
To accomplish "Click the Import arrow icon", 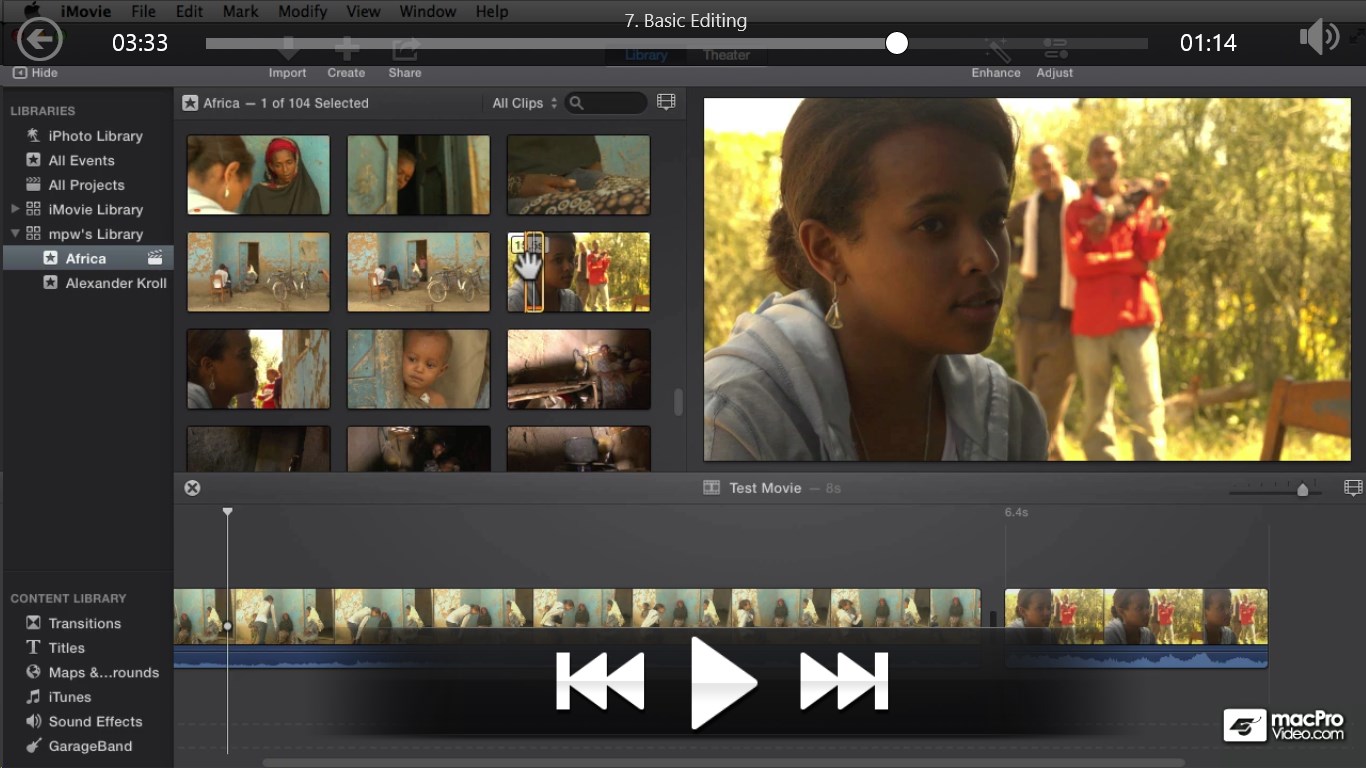I will 288,50.
